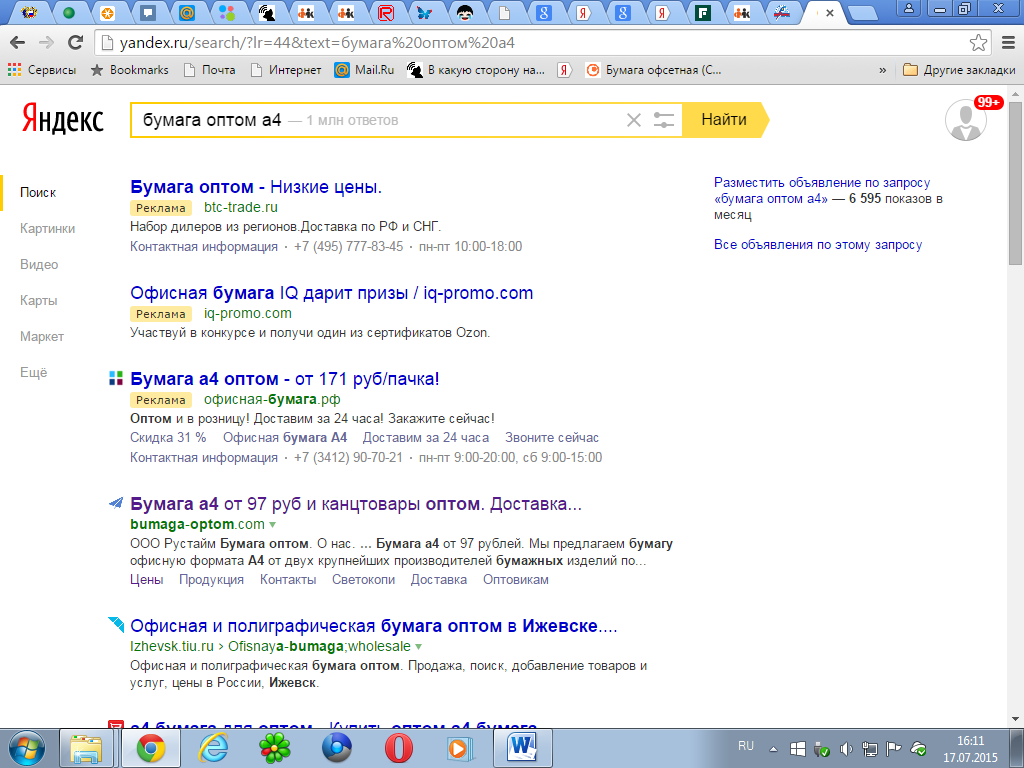Switch the RU input language indicator
Screen dimensions: 1024x768
tap(746, 746)
